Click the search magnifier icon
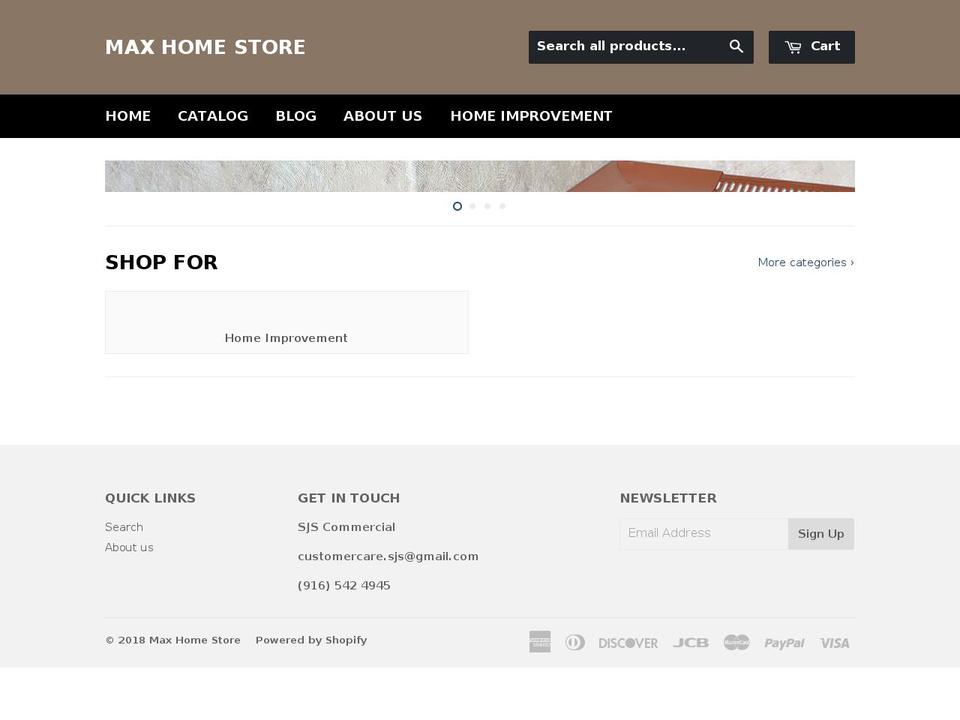Viewport: 960px width, 720px height. pyautogui.click(x=736, y=47)
